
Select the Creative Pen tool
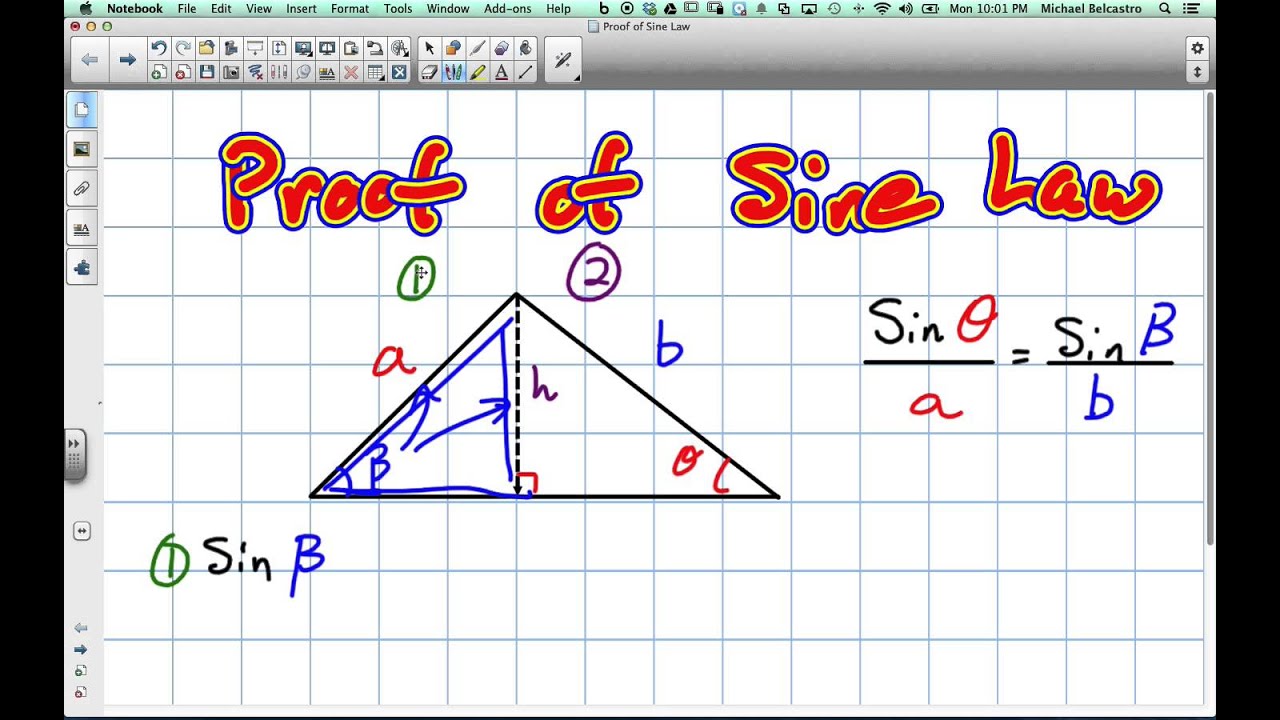pyautogui.click(x=477, y=48)
